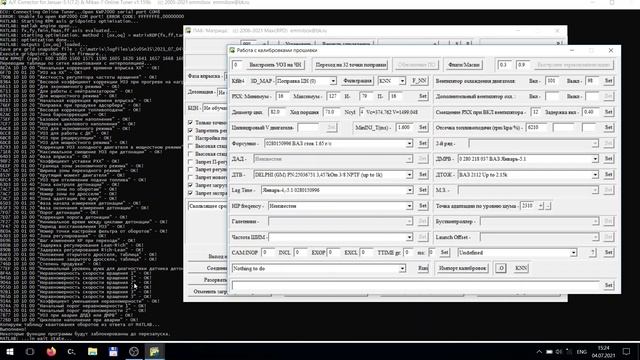Toggle the ninth checked checkbox in matrix window
This screenshot has width=640, height=360.
(191, 185)
